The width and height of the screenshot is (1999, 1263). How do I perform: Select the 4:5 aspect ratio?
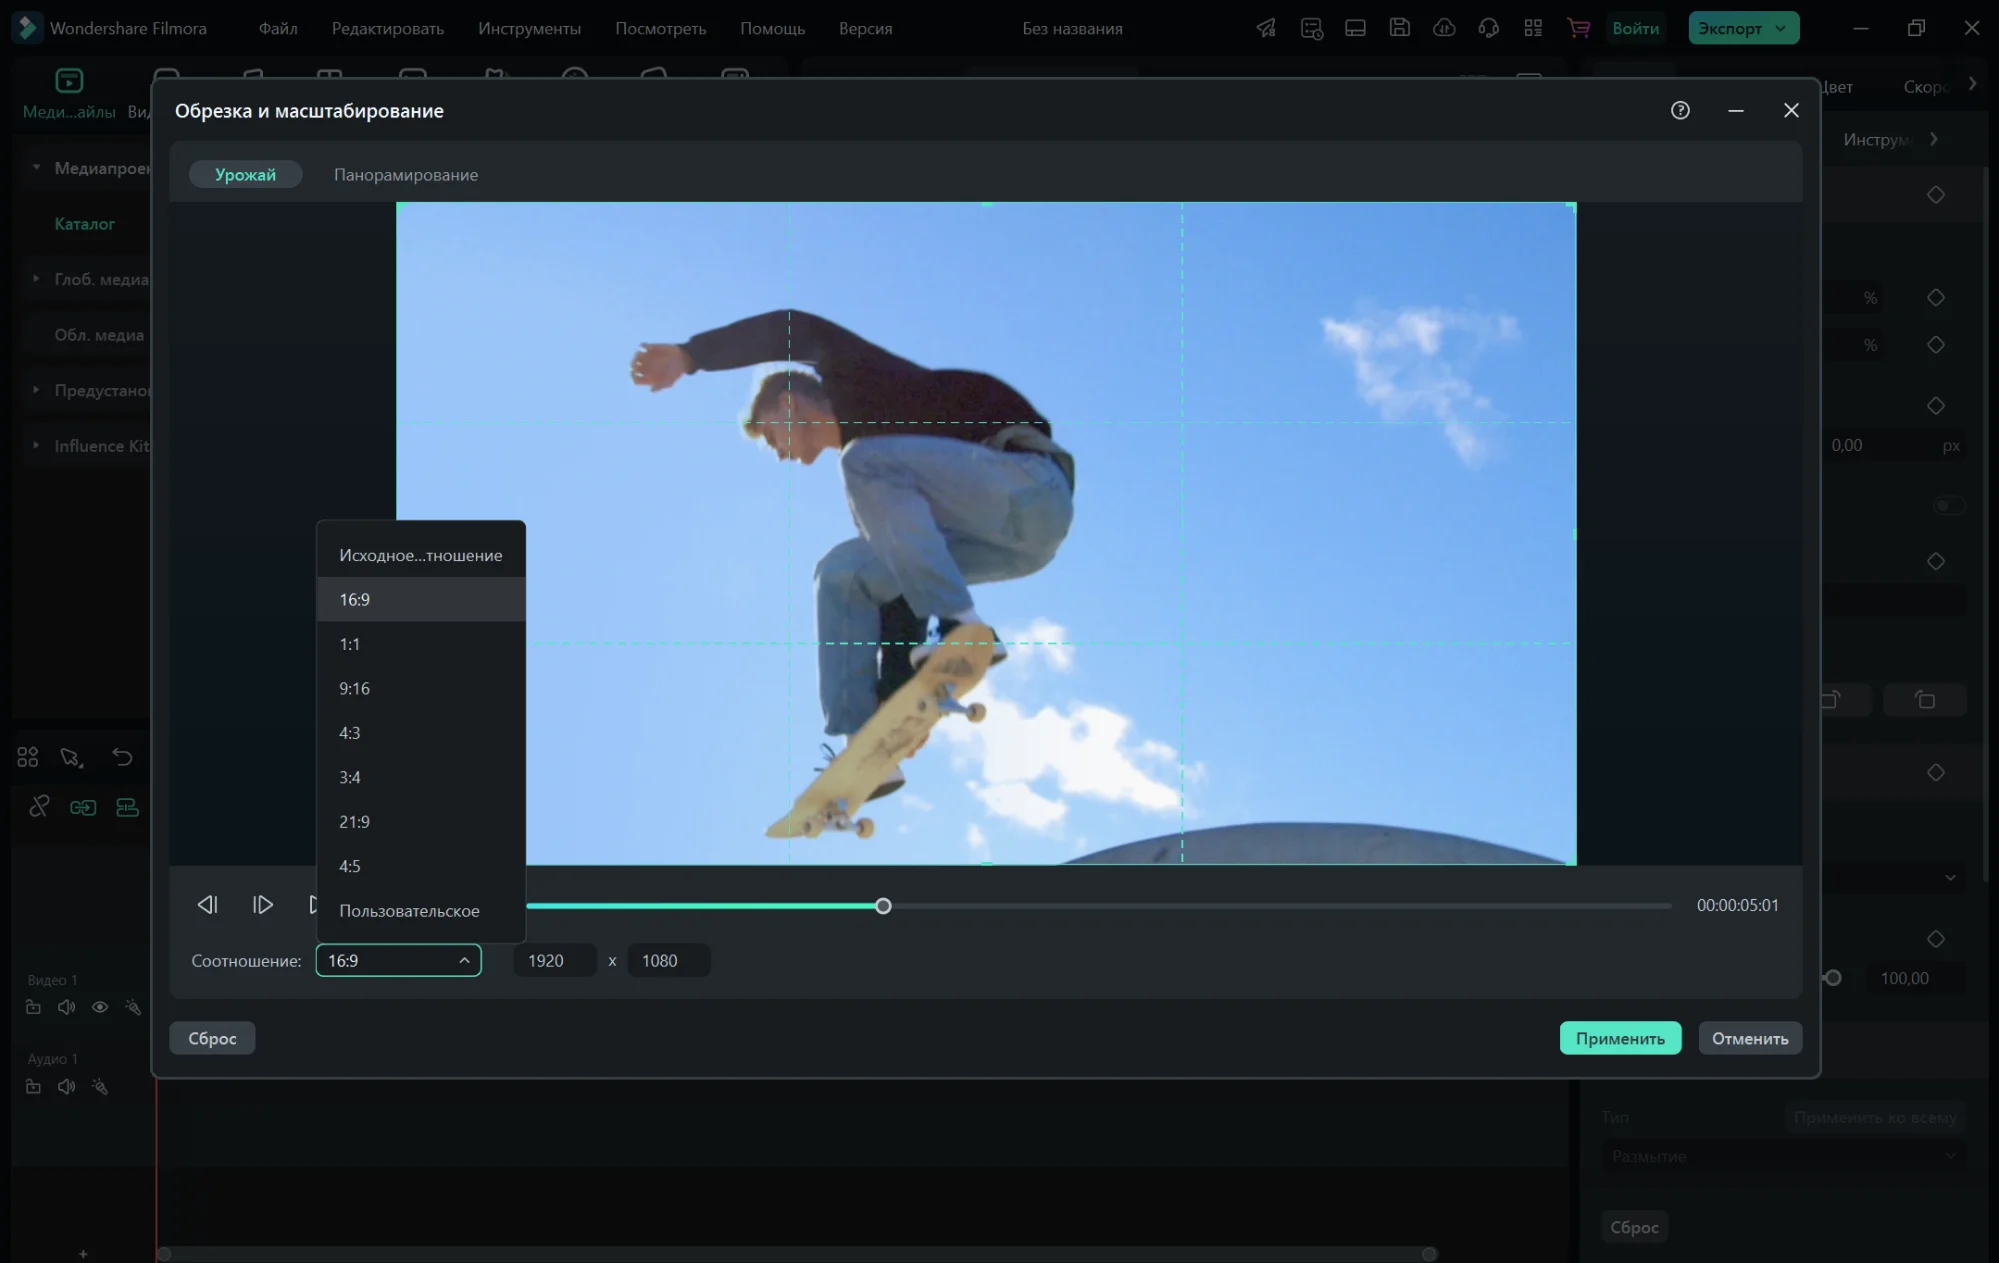[x=421, y=866]
